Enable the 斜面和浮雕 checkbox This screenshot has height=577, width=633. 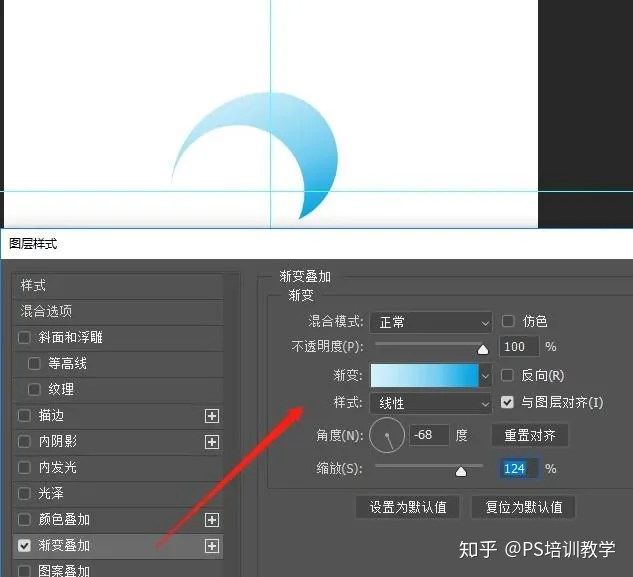click(x=24, y=338)
